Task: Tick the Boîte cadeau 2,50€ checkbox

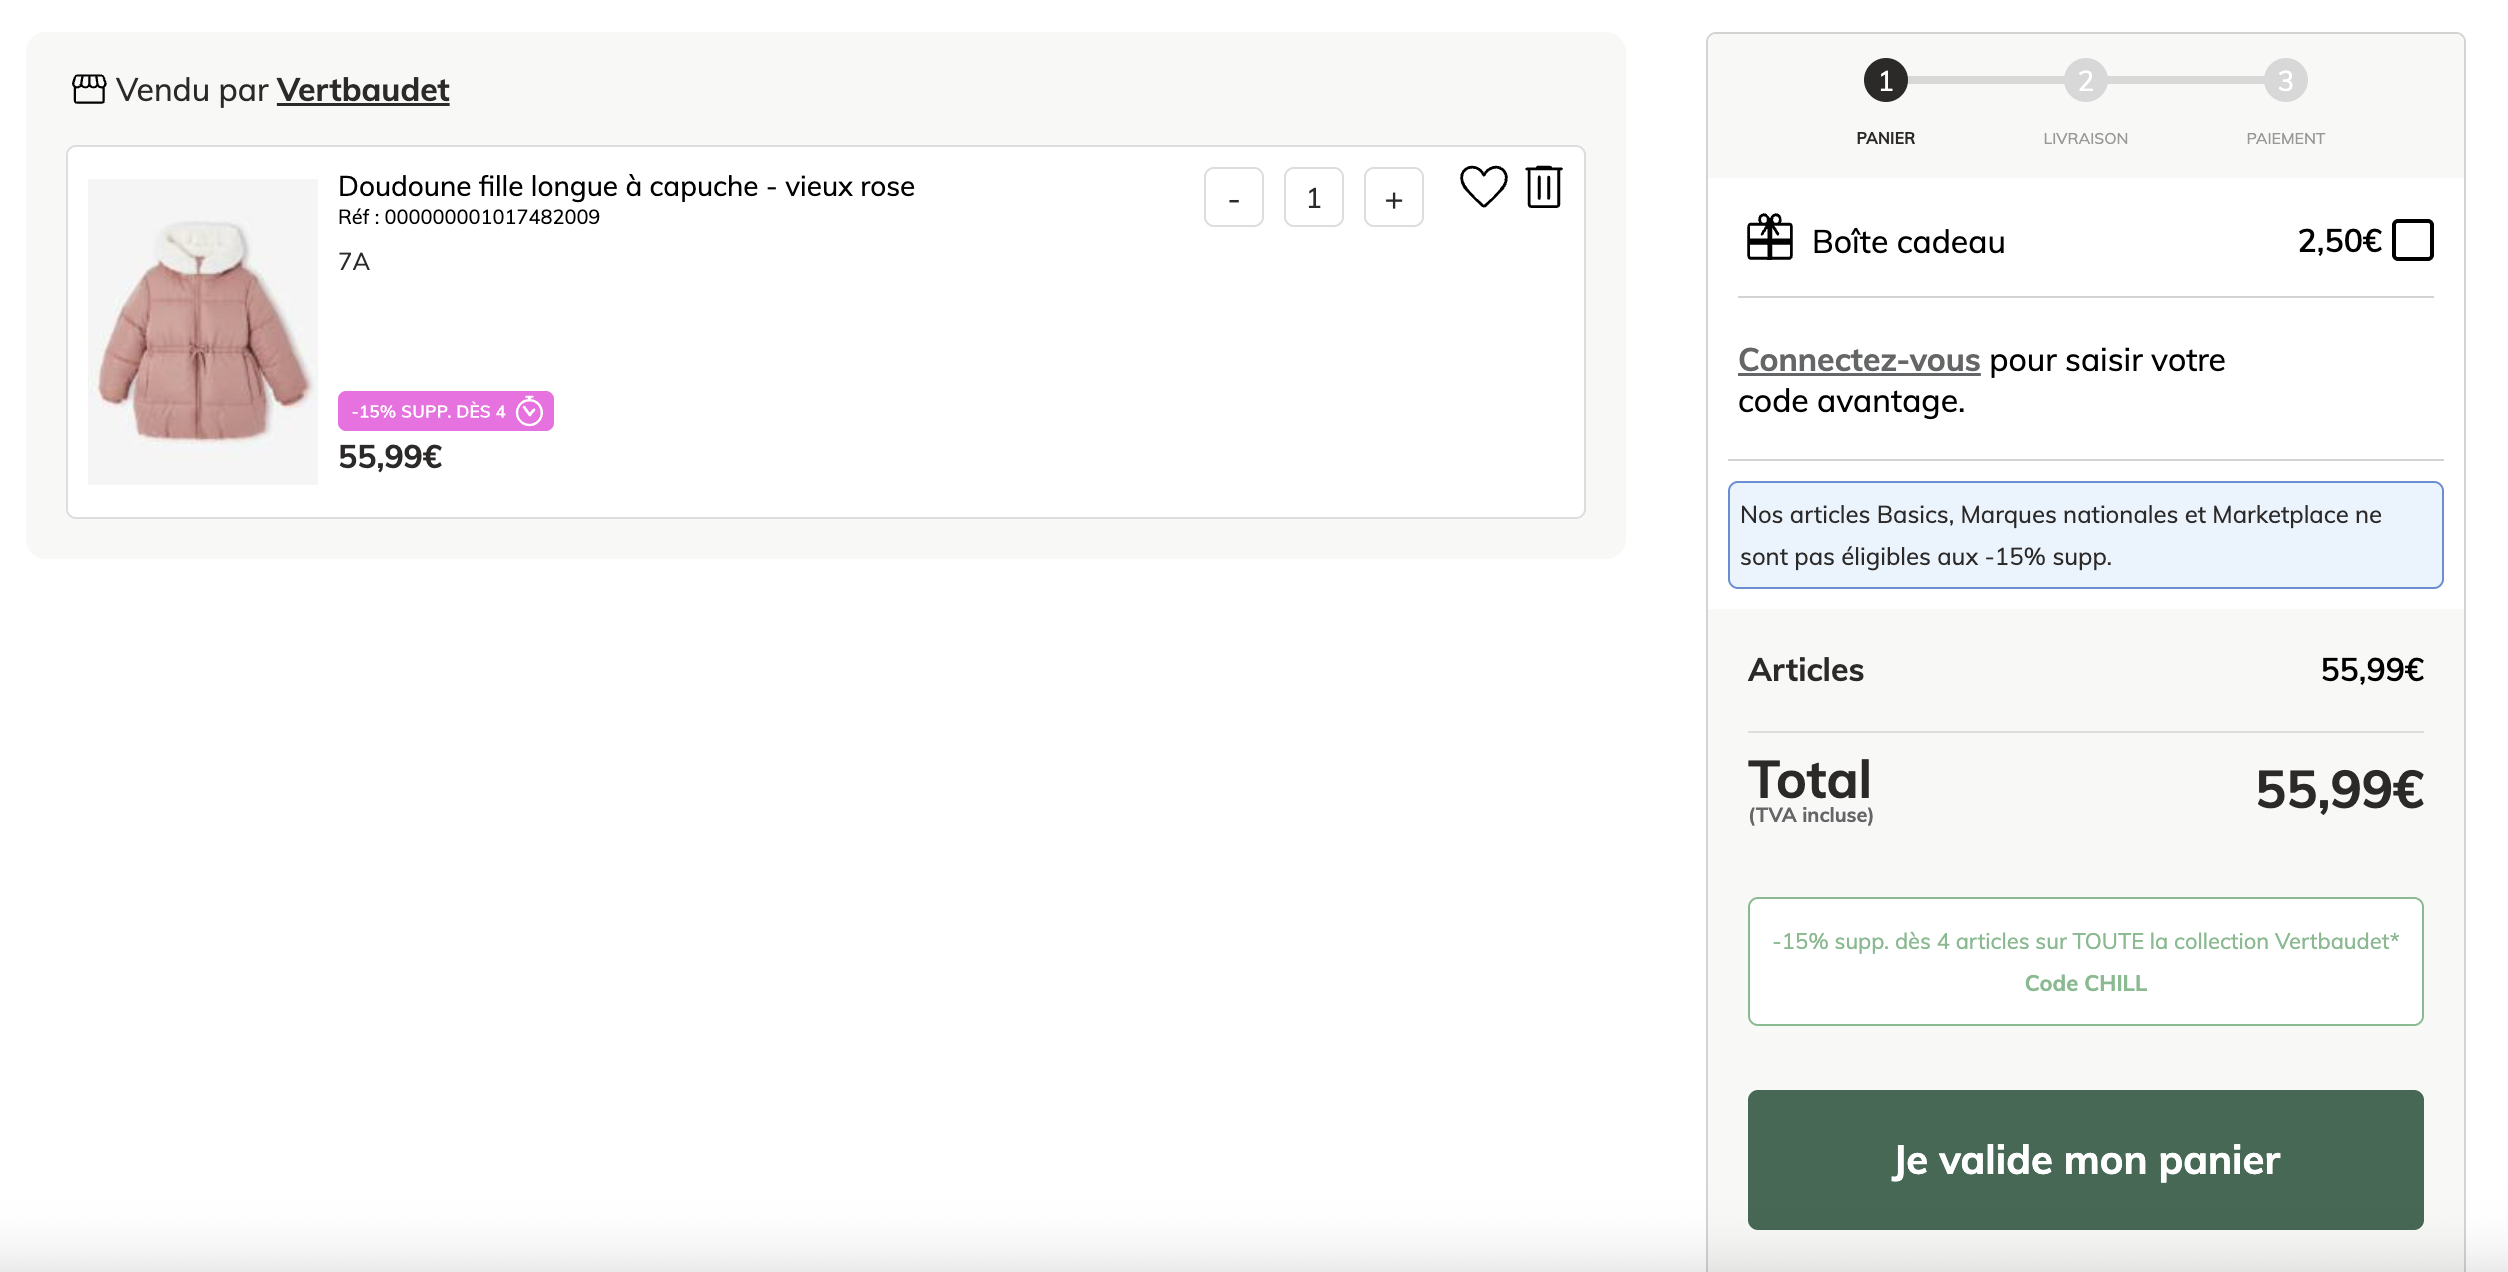Action: (x=2412, y=240)
